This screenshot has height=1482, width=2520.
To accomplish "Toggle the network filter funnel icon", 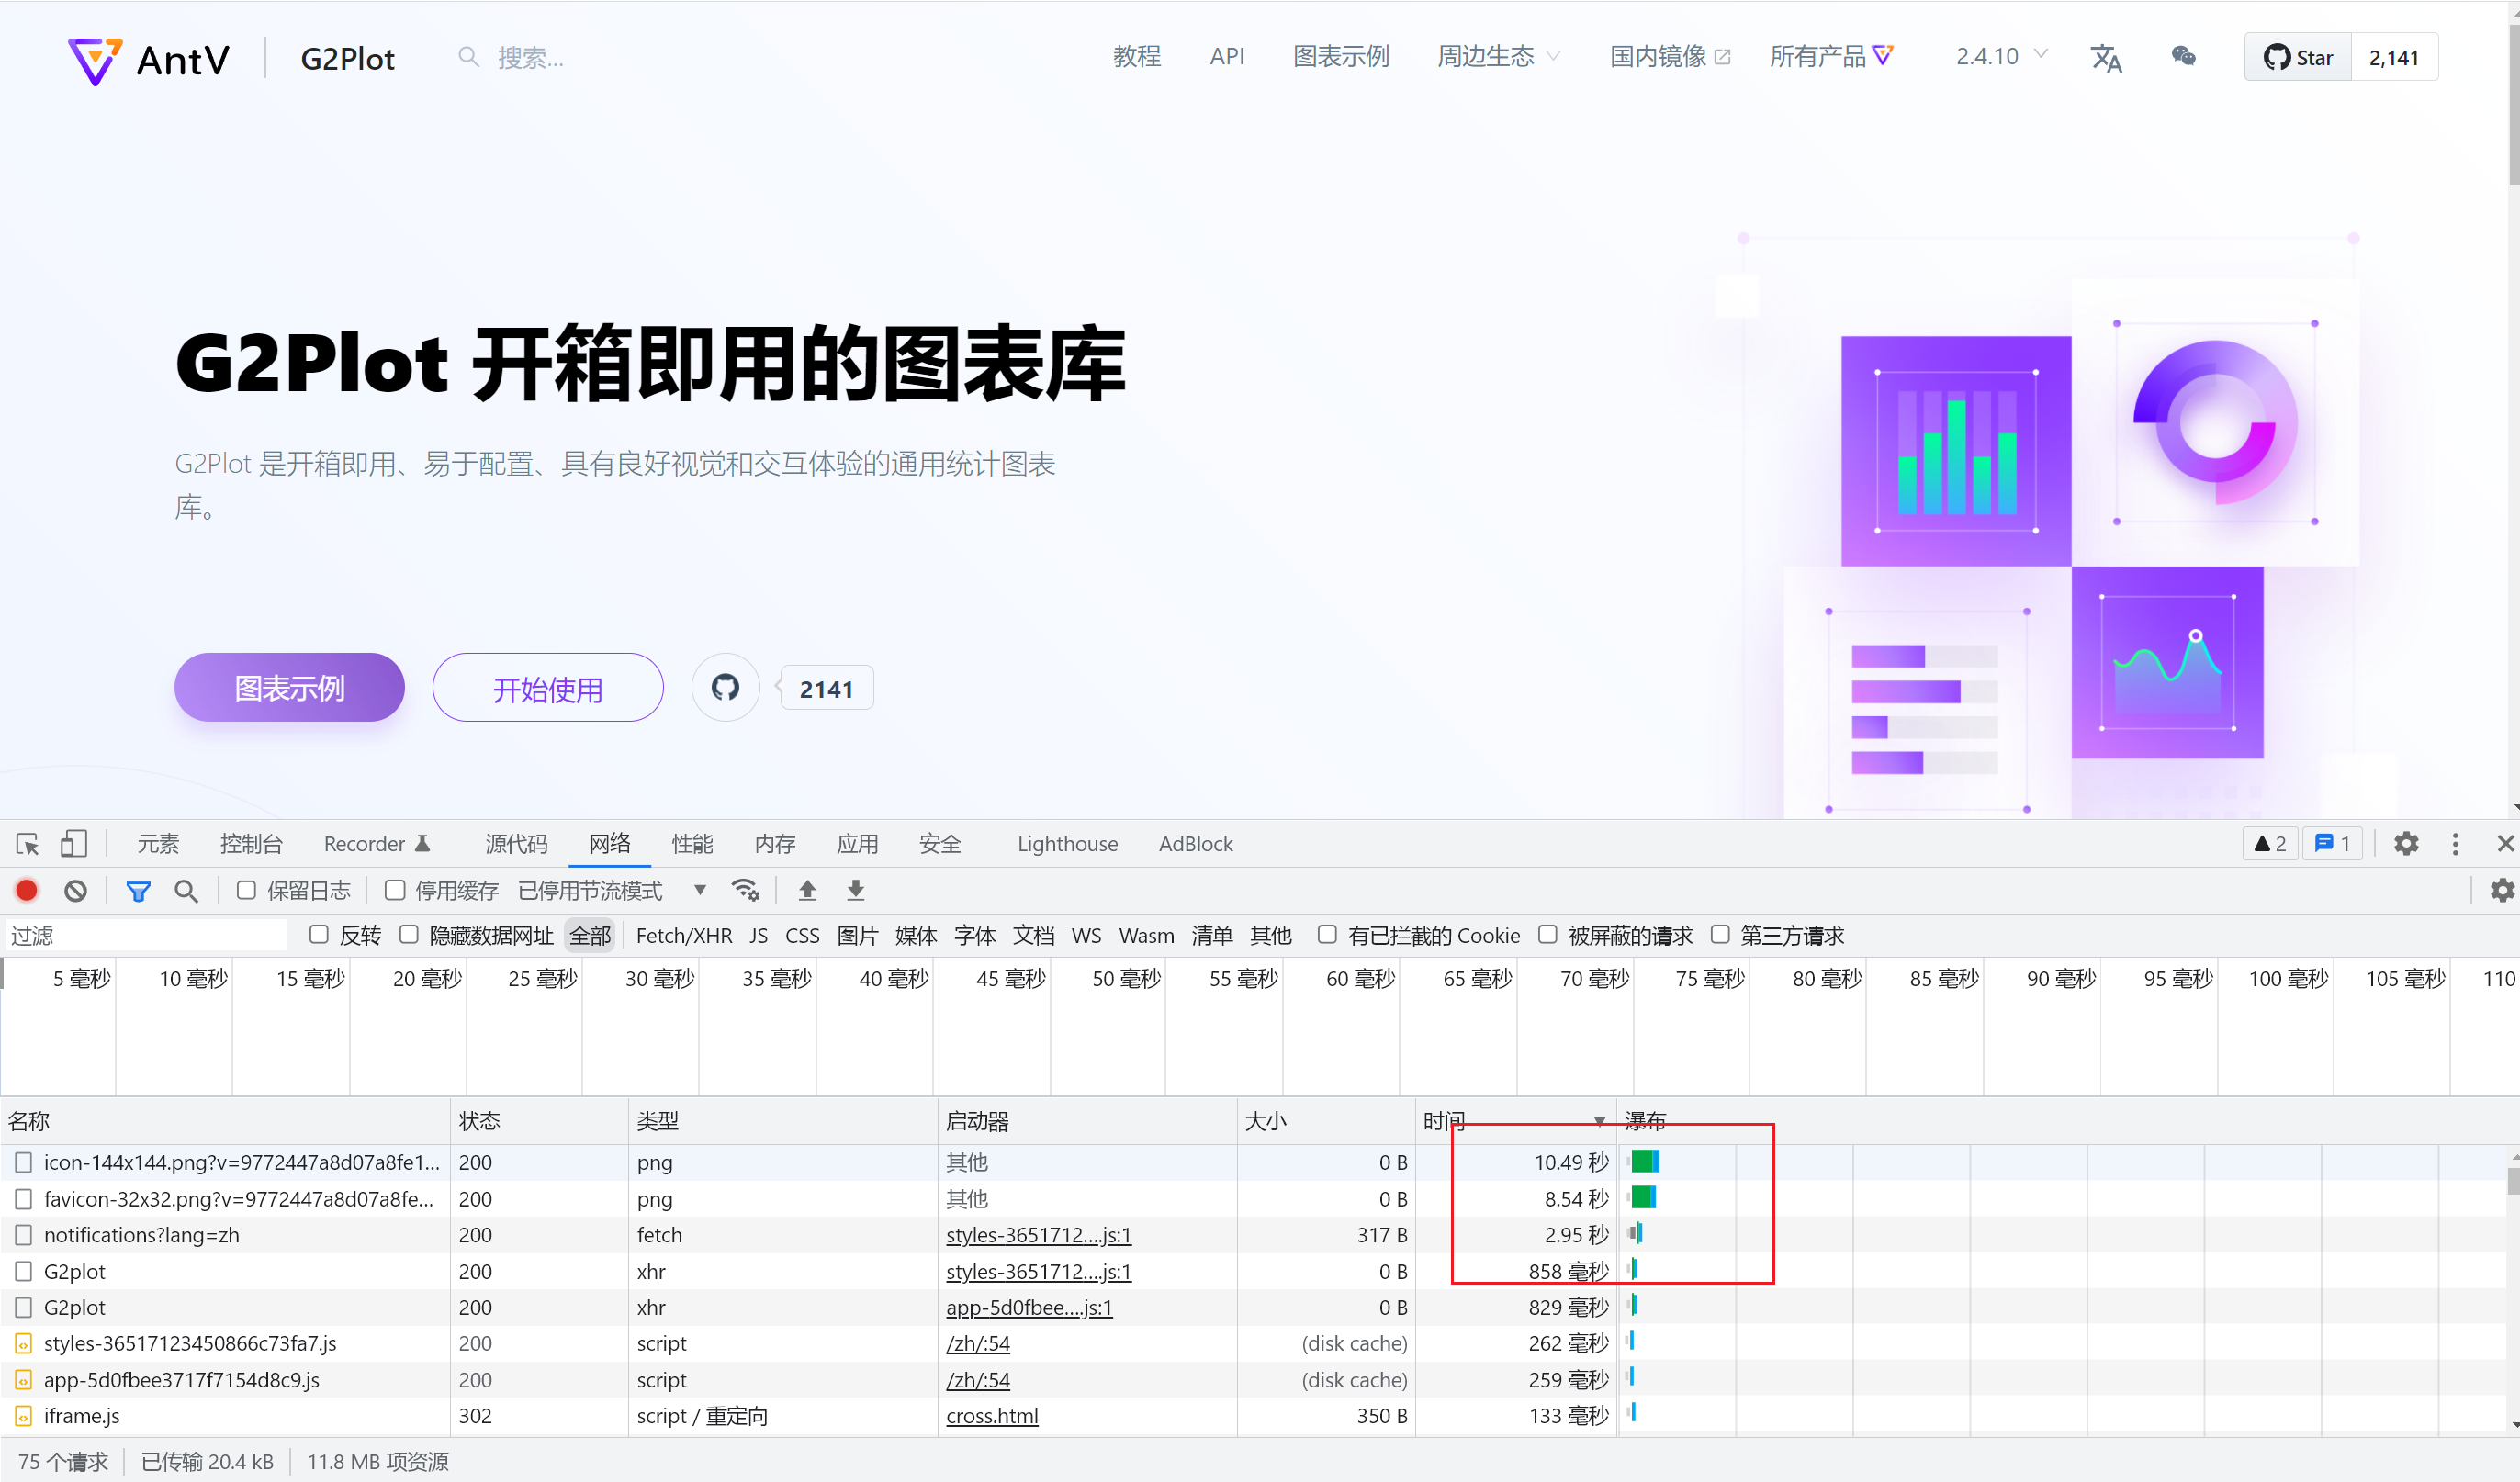I will point(138,890).
